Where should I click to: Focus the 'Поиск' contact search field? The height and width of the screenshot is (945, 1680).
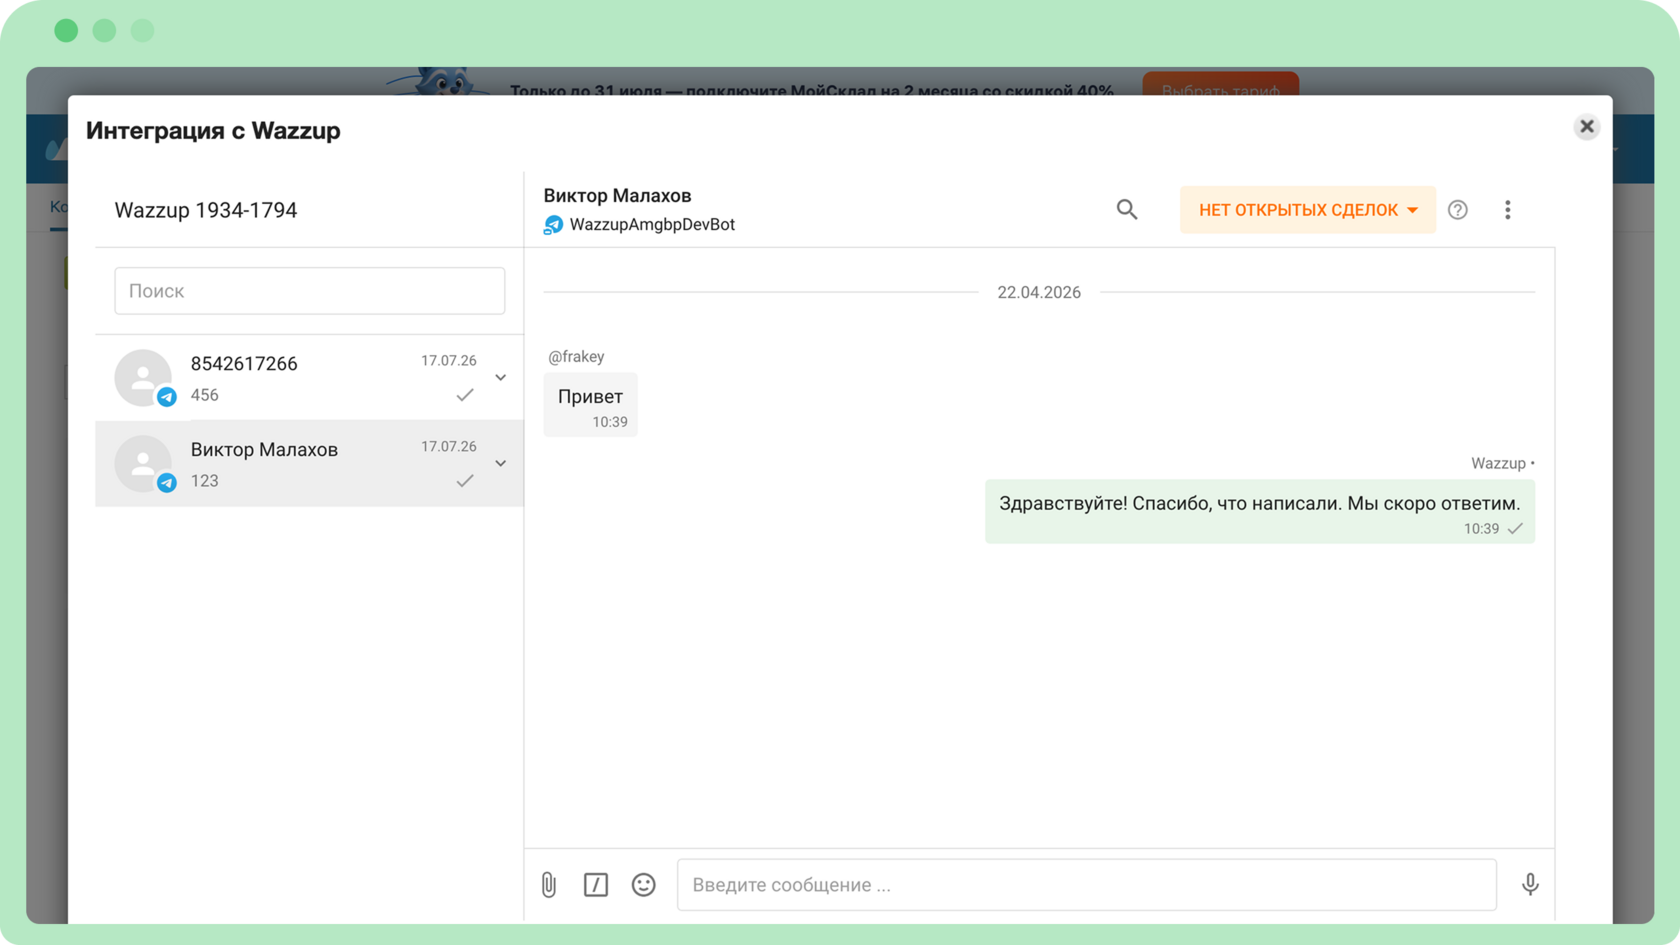tap(309, 291)
